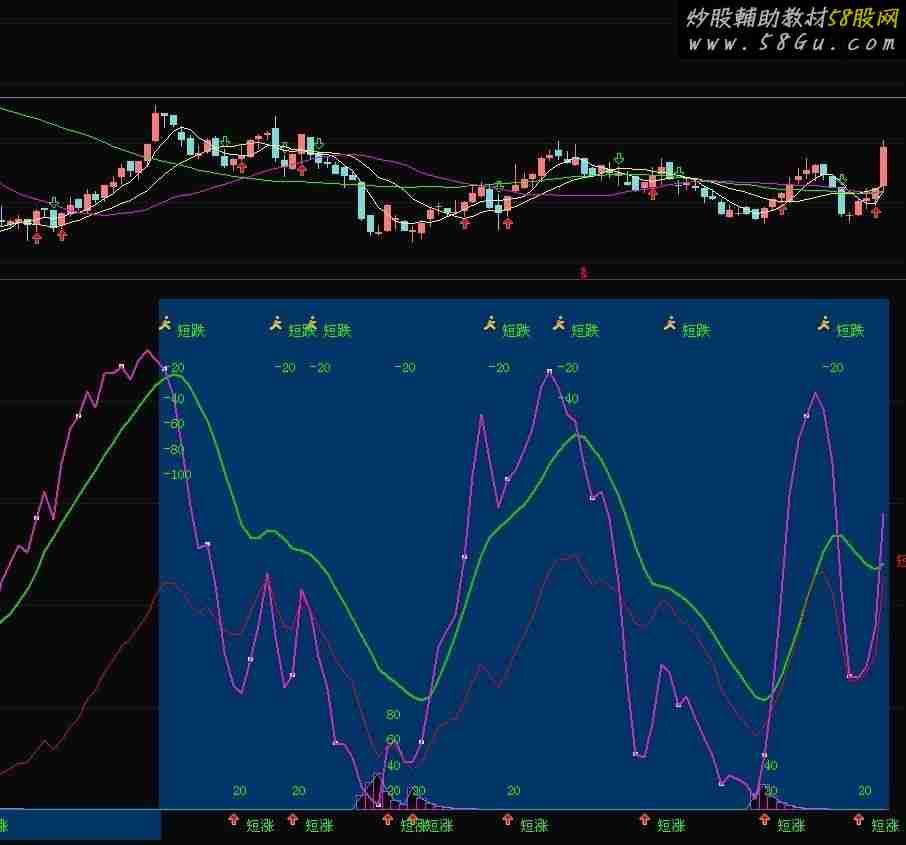The height and width of the screenshot is (845, 906).
Task: Click the rightmost red 短涨 arrow at bottom
Action: click(x=859, y=820)
